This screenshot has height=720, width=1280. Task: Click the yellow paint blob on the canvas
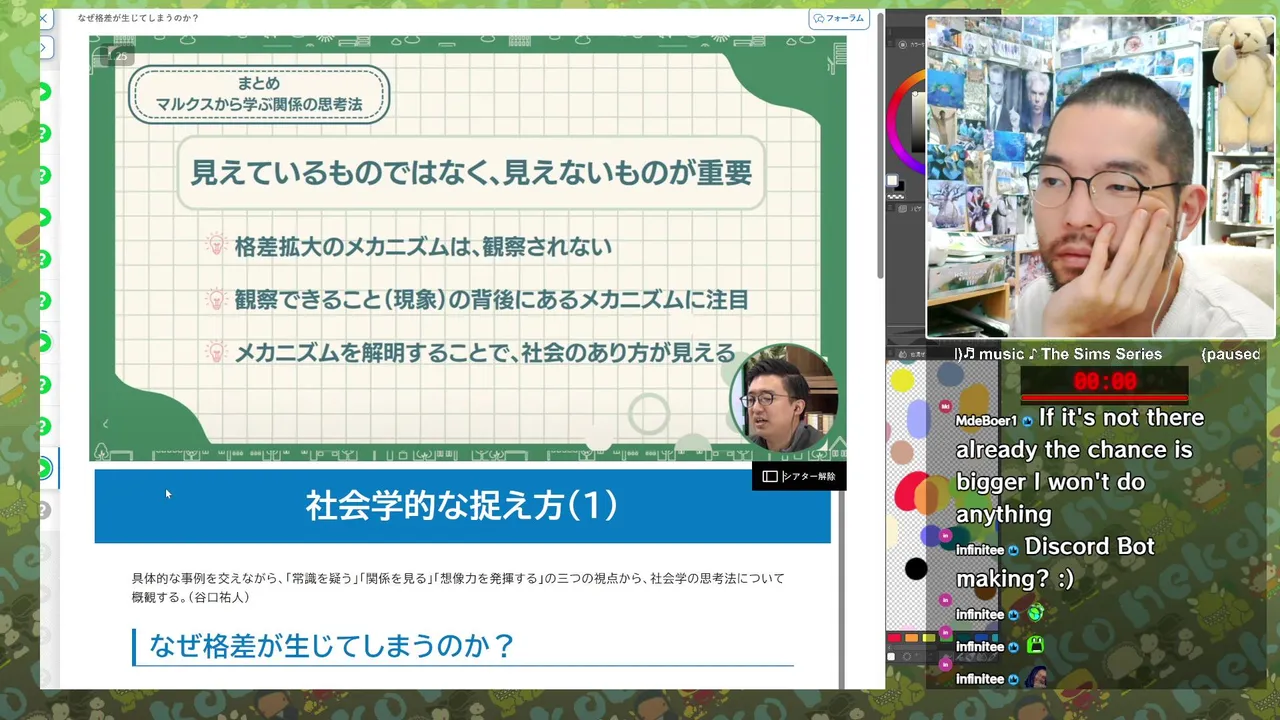(x=902, y=380)
